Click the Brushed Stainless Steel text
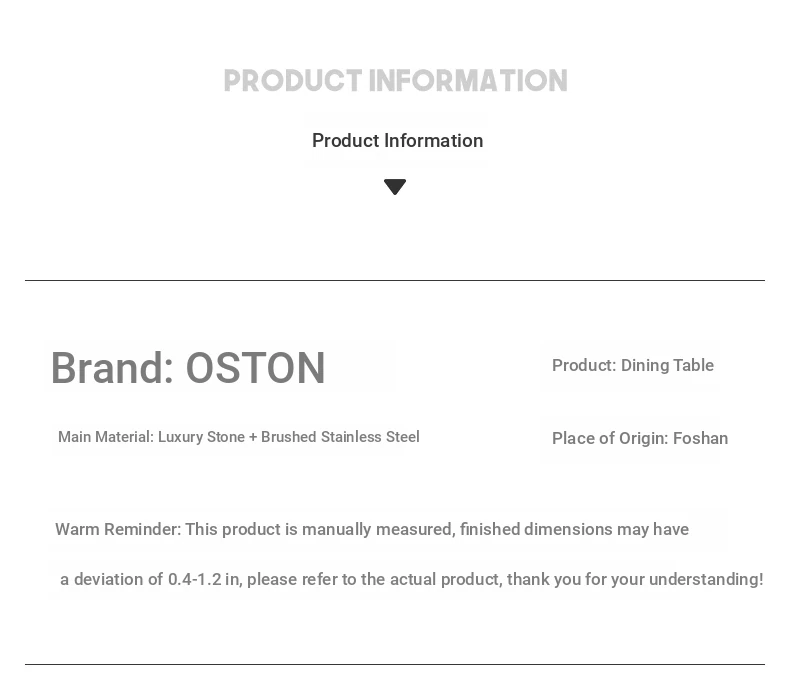 [340, 438]
